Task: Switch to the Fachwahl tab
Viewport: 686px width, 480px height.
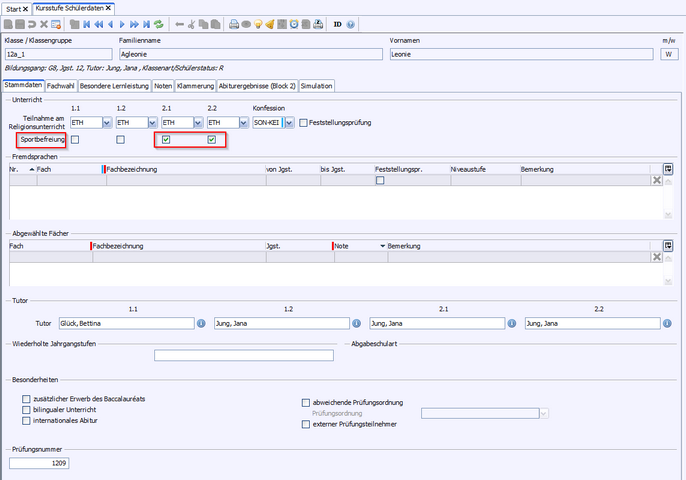Action: tap(61, 86)
